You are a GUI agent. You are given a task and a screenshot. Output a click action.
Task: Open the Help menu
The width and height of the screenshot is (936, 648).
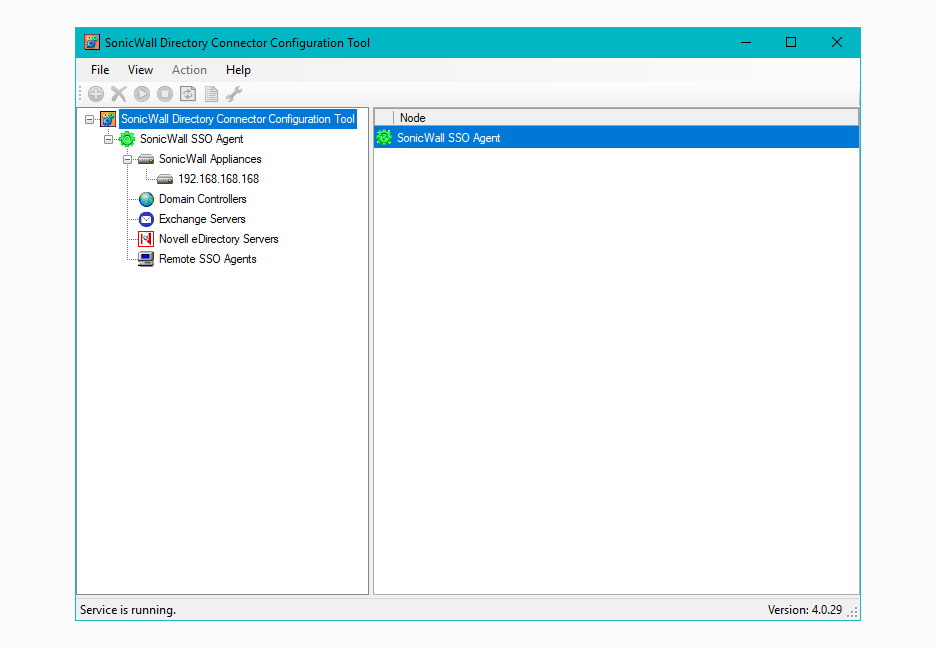[x=238, y=70]
